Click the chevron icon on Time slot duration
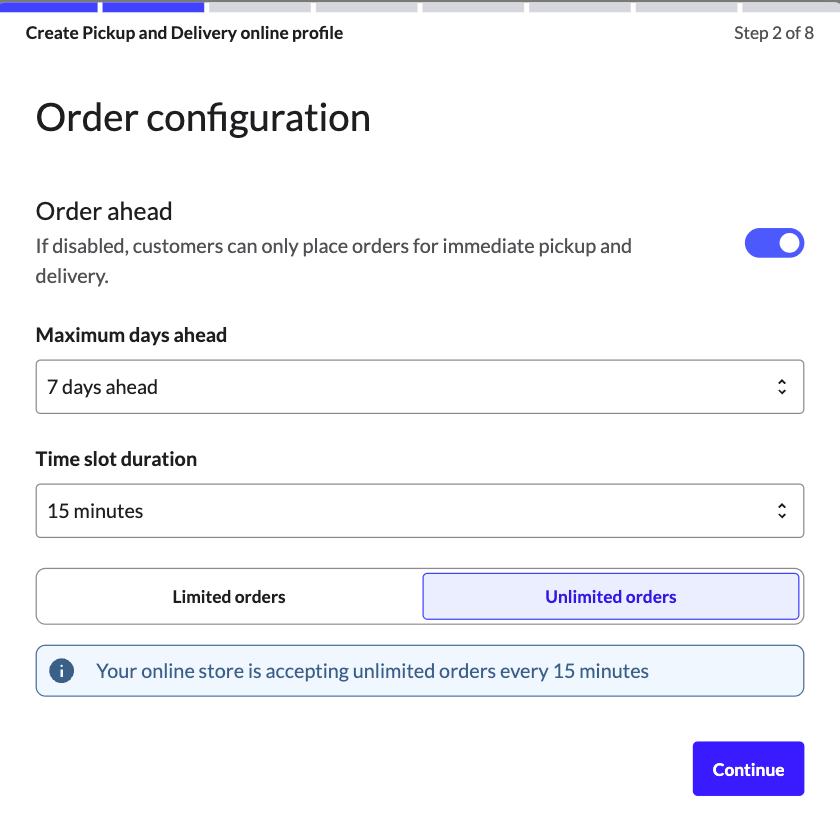 (x=781, y=510)
